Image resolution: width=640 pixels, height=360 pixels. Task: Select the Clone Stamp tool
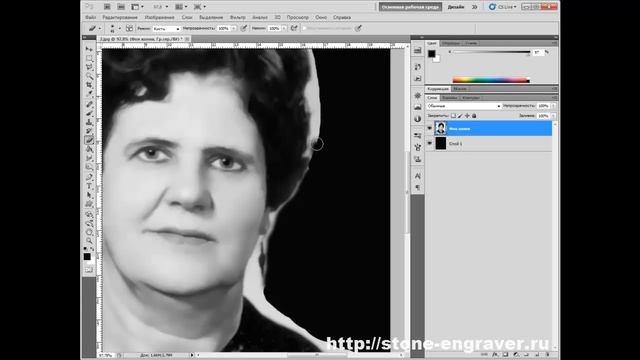click(89, 122)
